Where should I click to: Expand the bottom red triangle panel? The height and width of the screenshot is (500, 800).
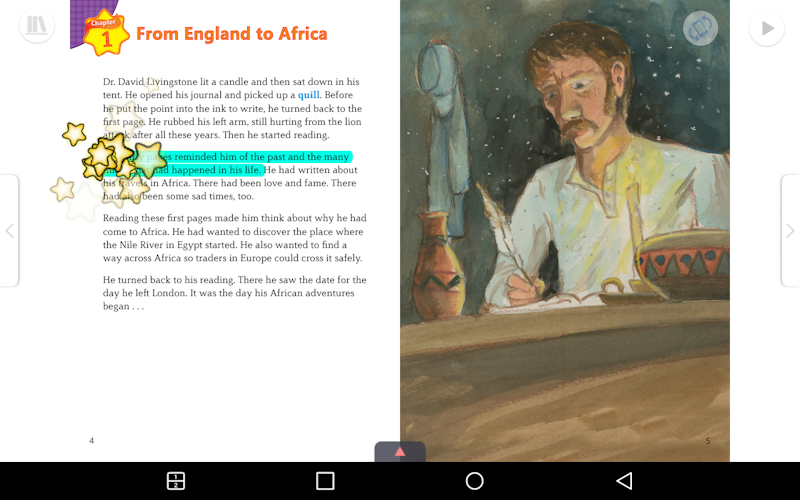pyautogui.click(x=400, y=452)
